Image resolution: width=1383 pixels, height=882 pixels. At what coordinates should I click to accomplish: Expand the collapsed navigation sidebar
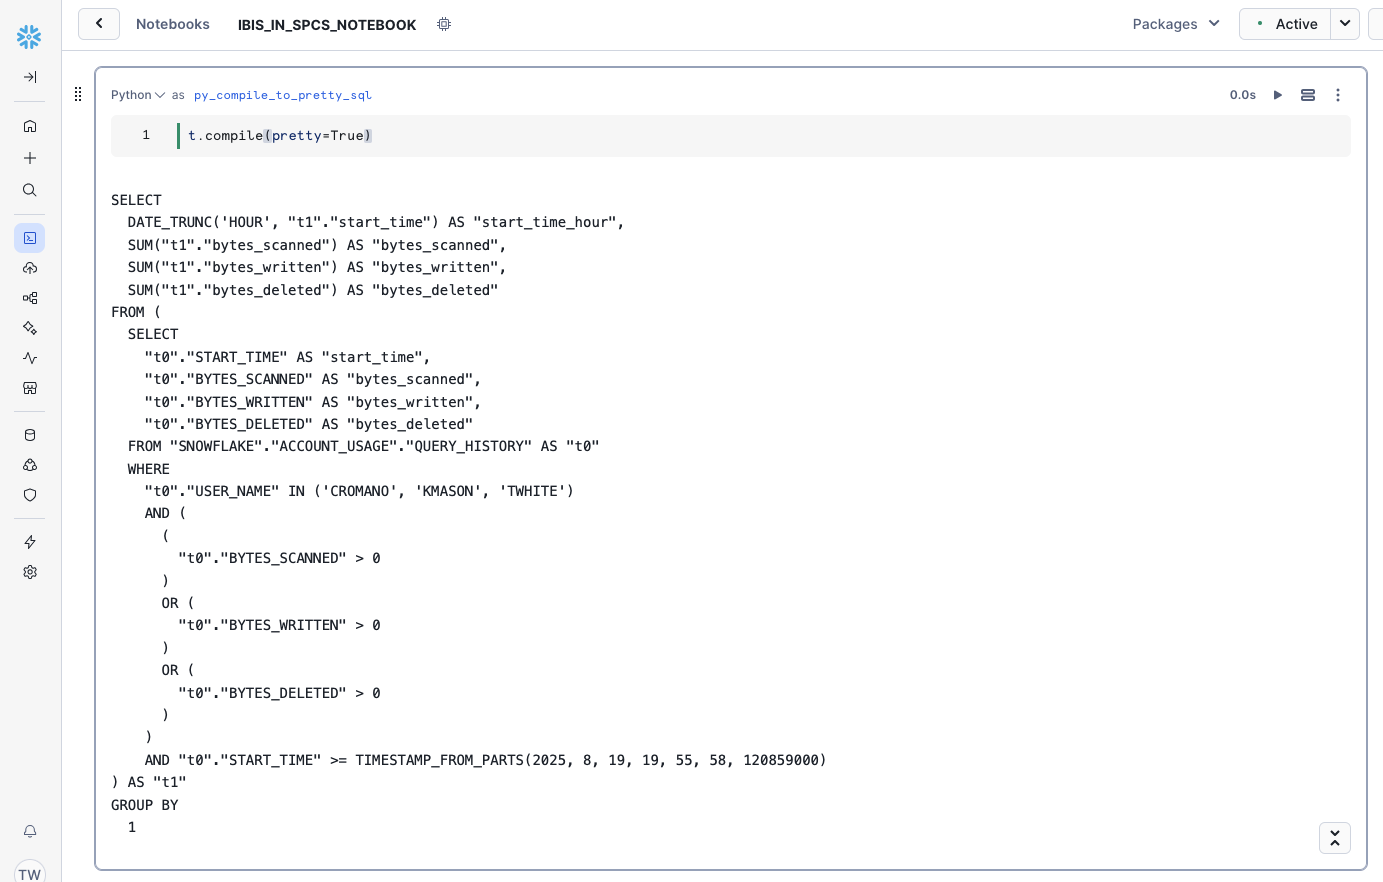pyautogui.click(x=30, y=77)
